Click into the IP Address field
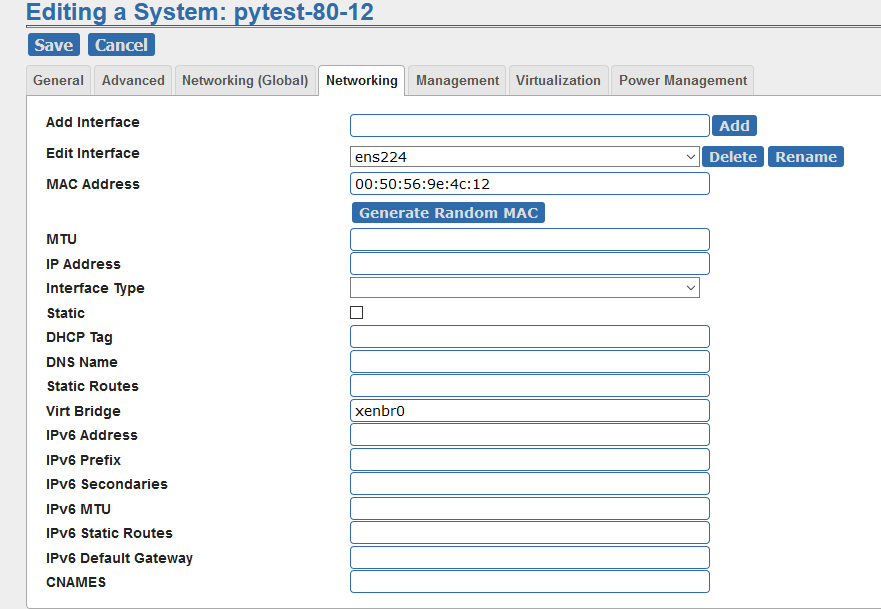The image size is (881, 609). (529, 264)
